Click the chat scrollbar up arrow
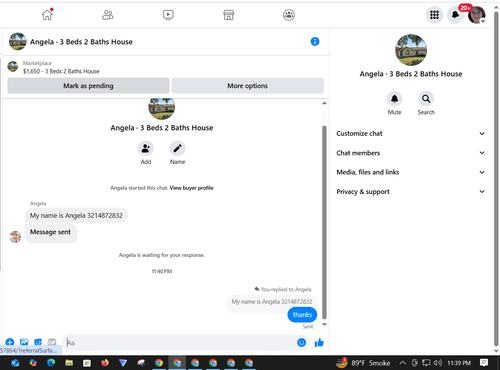The image size is (500, 370). point(324,103)
